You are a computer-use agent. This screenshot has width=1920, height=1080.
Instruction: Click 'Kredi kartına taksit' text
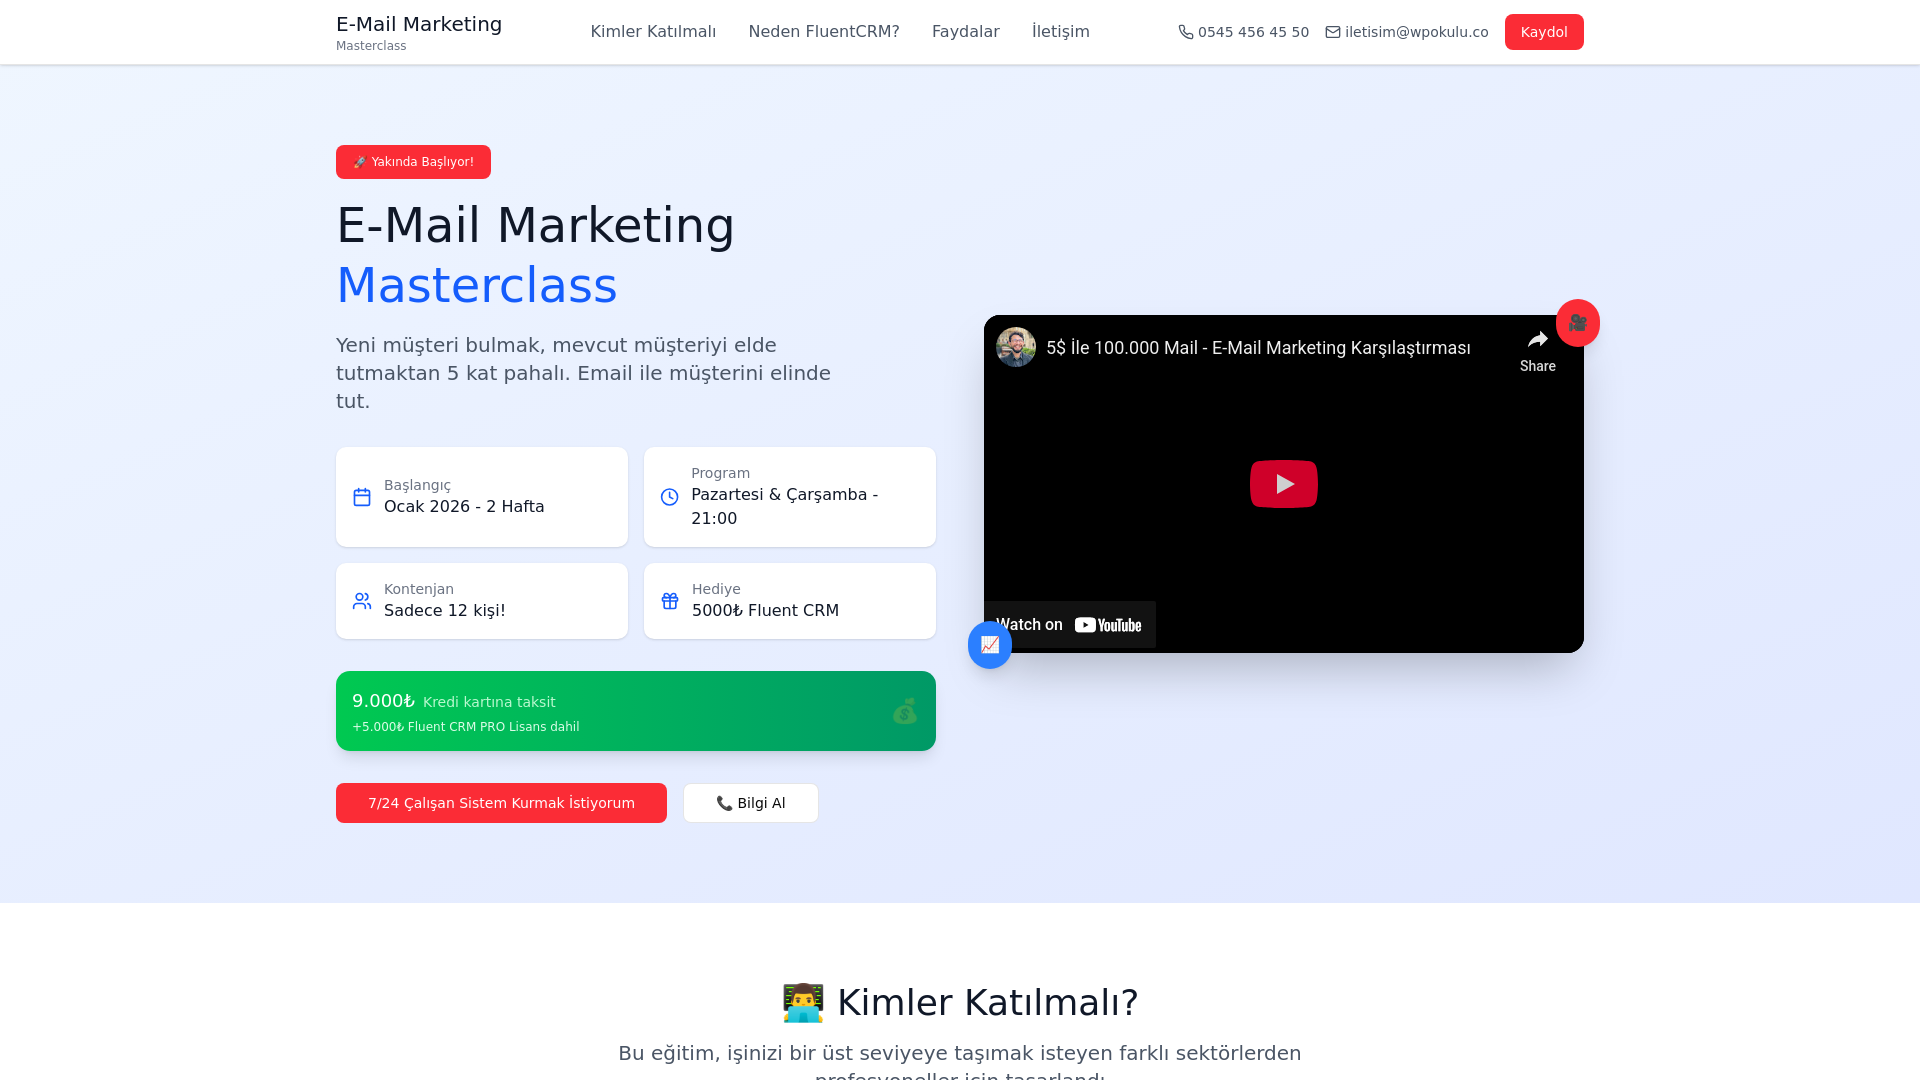[489, 702]
